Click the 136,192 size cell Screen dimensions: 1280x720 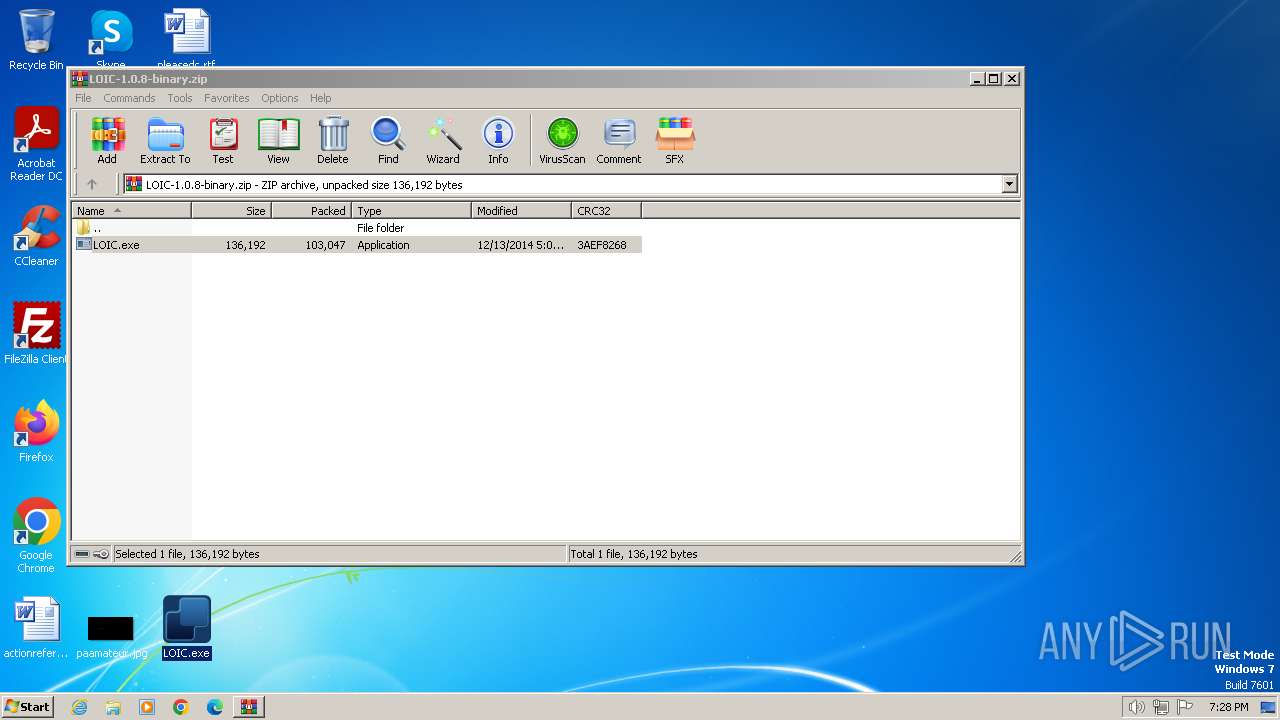pos(245,245)
